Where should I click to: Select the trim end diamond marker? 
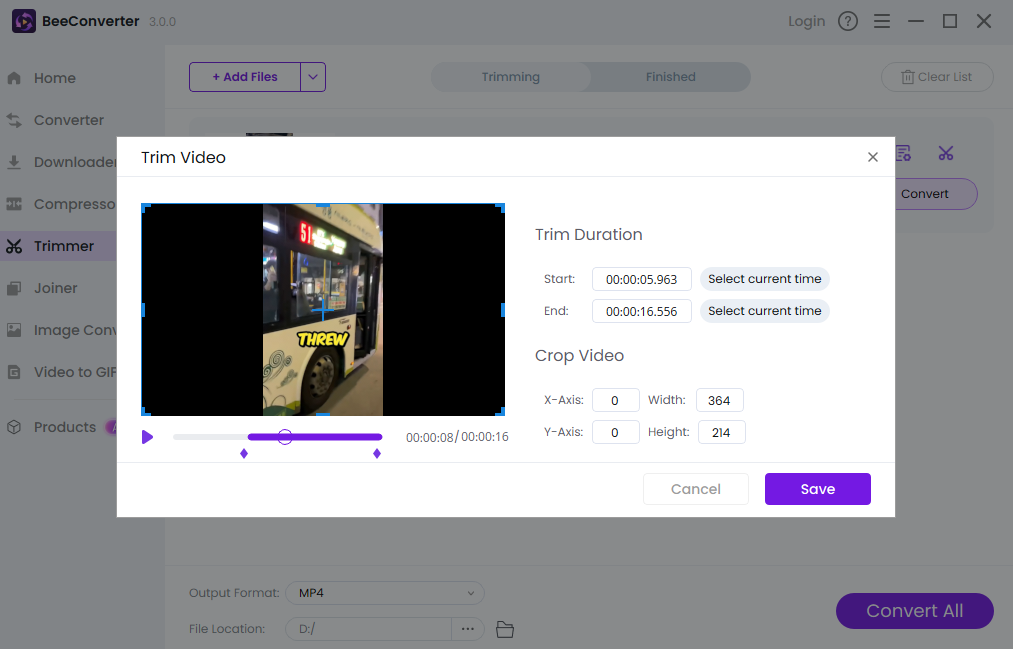[377, 454]
